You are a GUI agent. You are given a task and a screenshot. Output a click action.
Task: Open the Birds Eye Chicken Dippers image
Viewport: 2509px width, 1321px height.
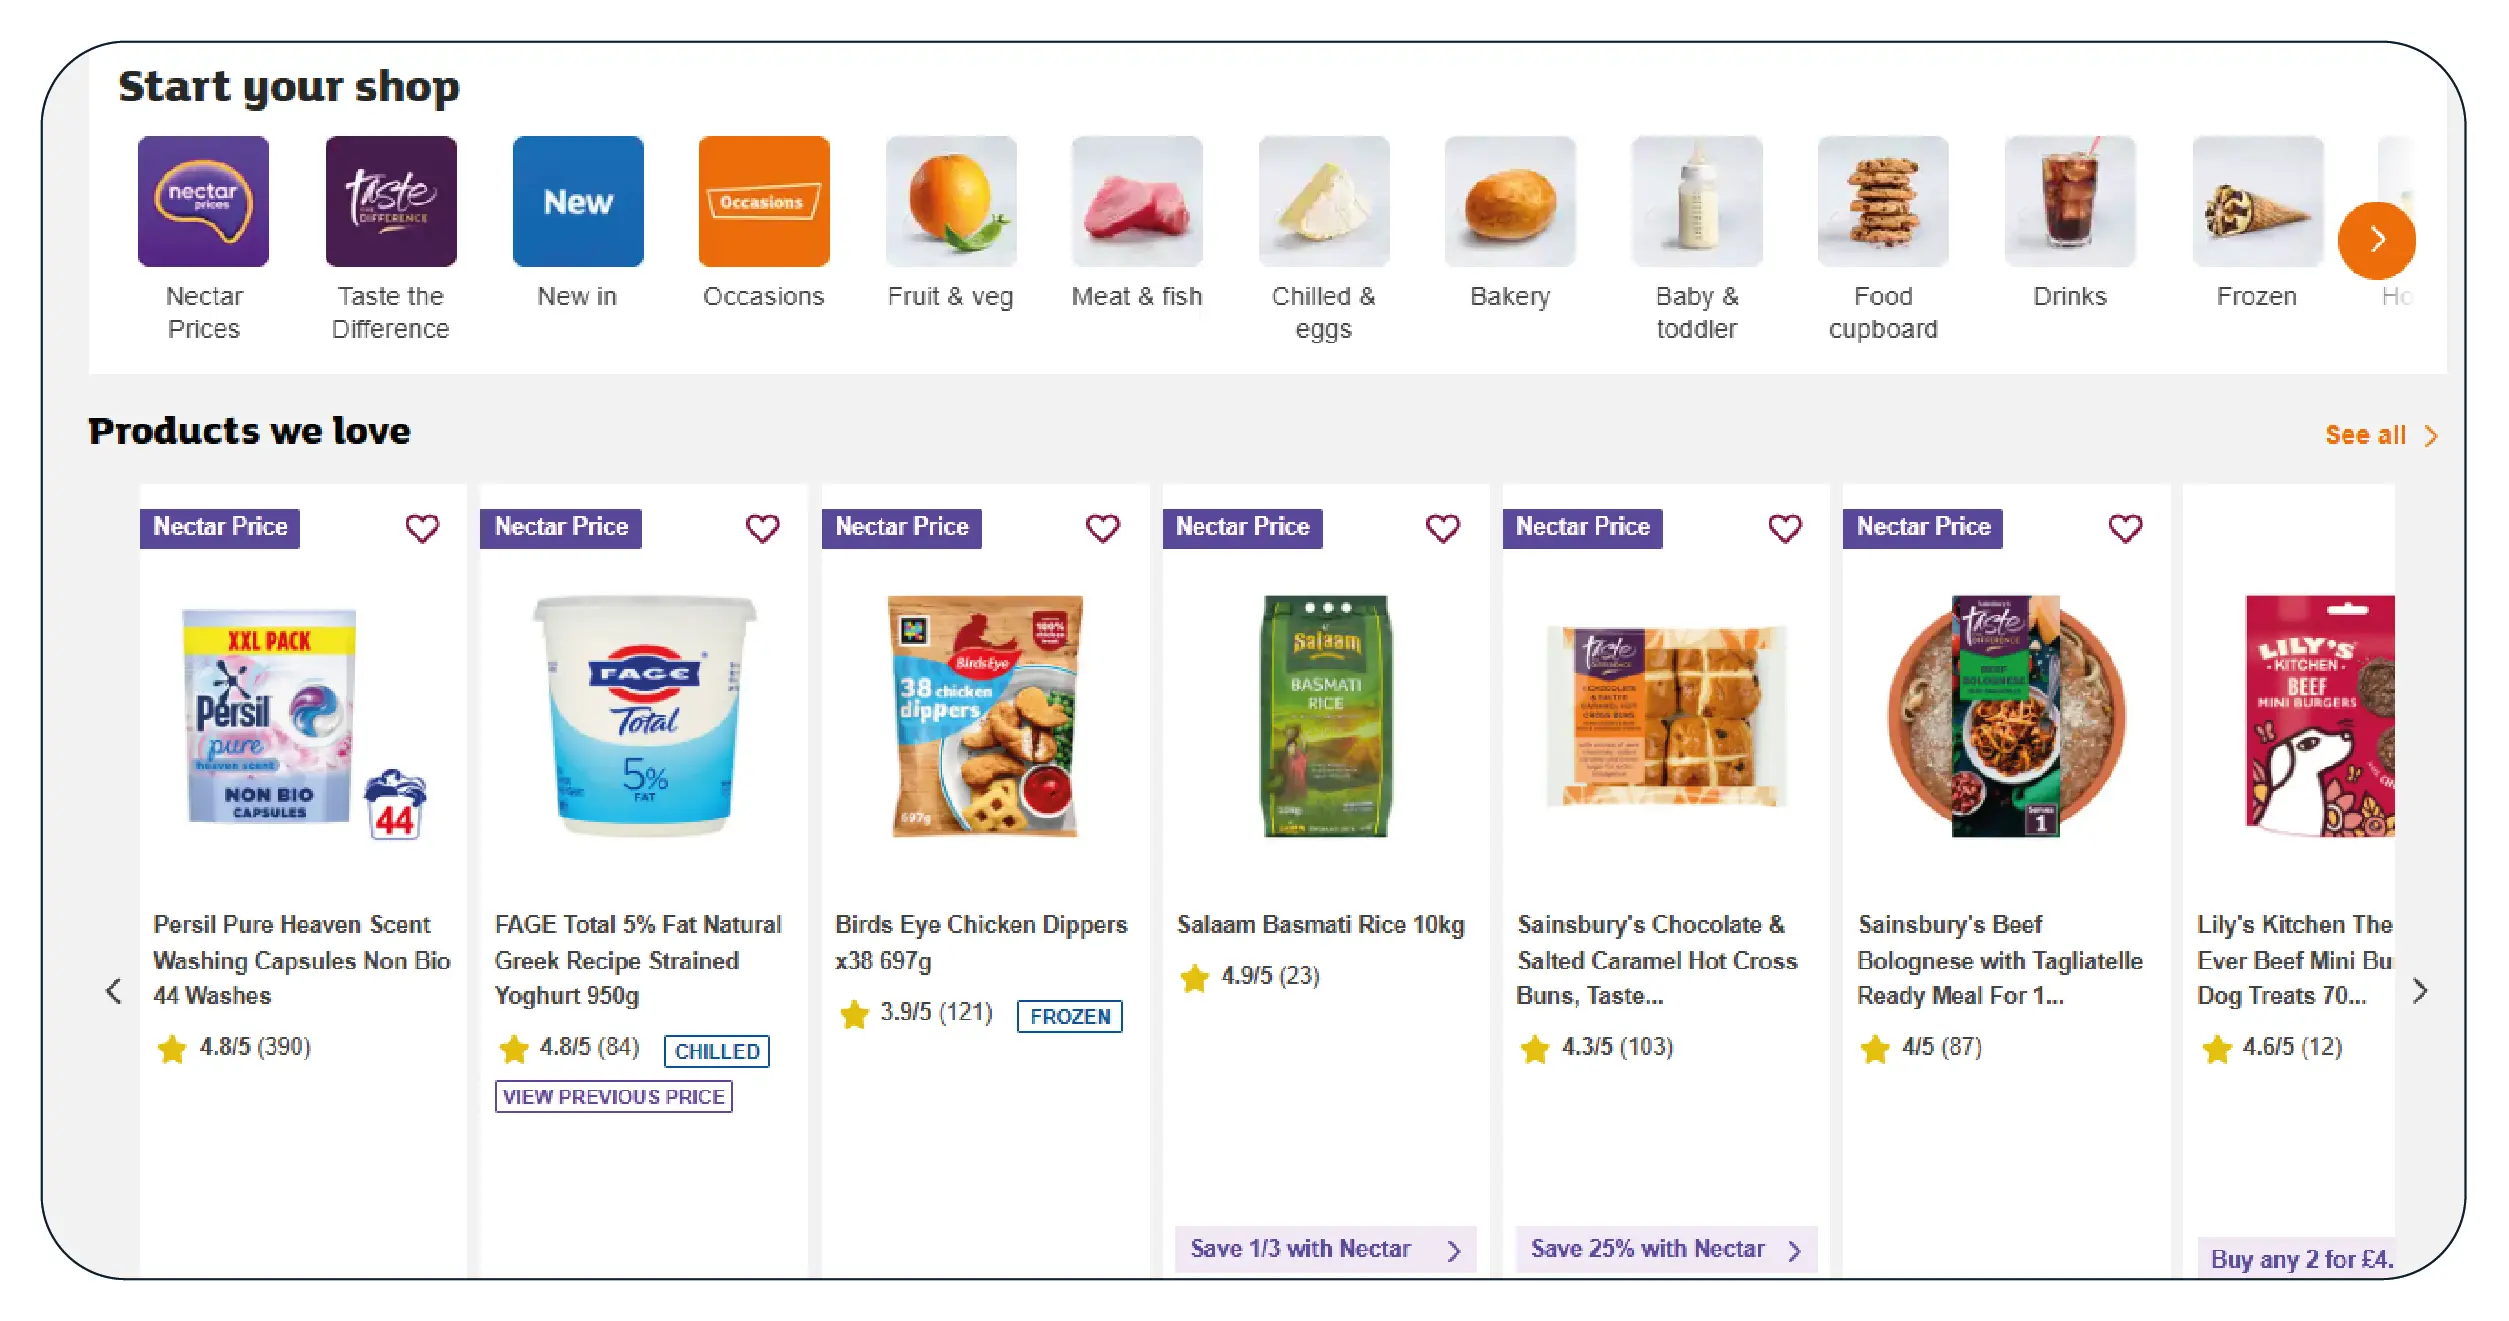pyautogui.click(x=985, y=716)
